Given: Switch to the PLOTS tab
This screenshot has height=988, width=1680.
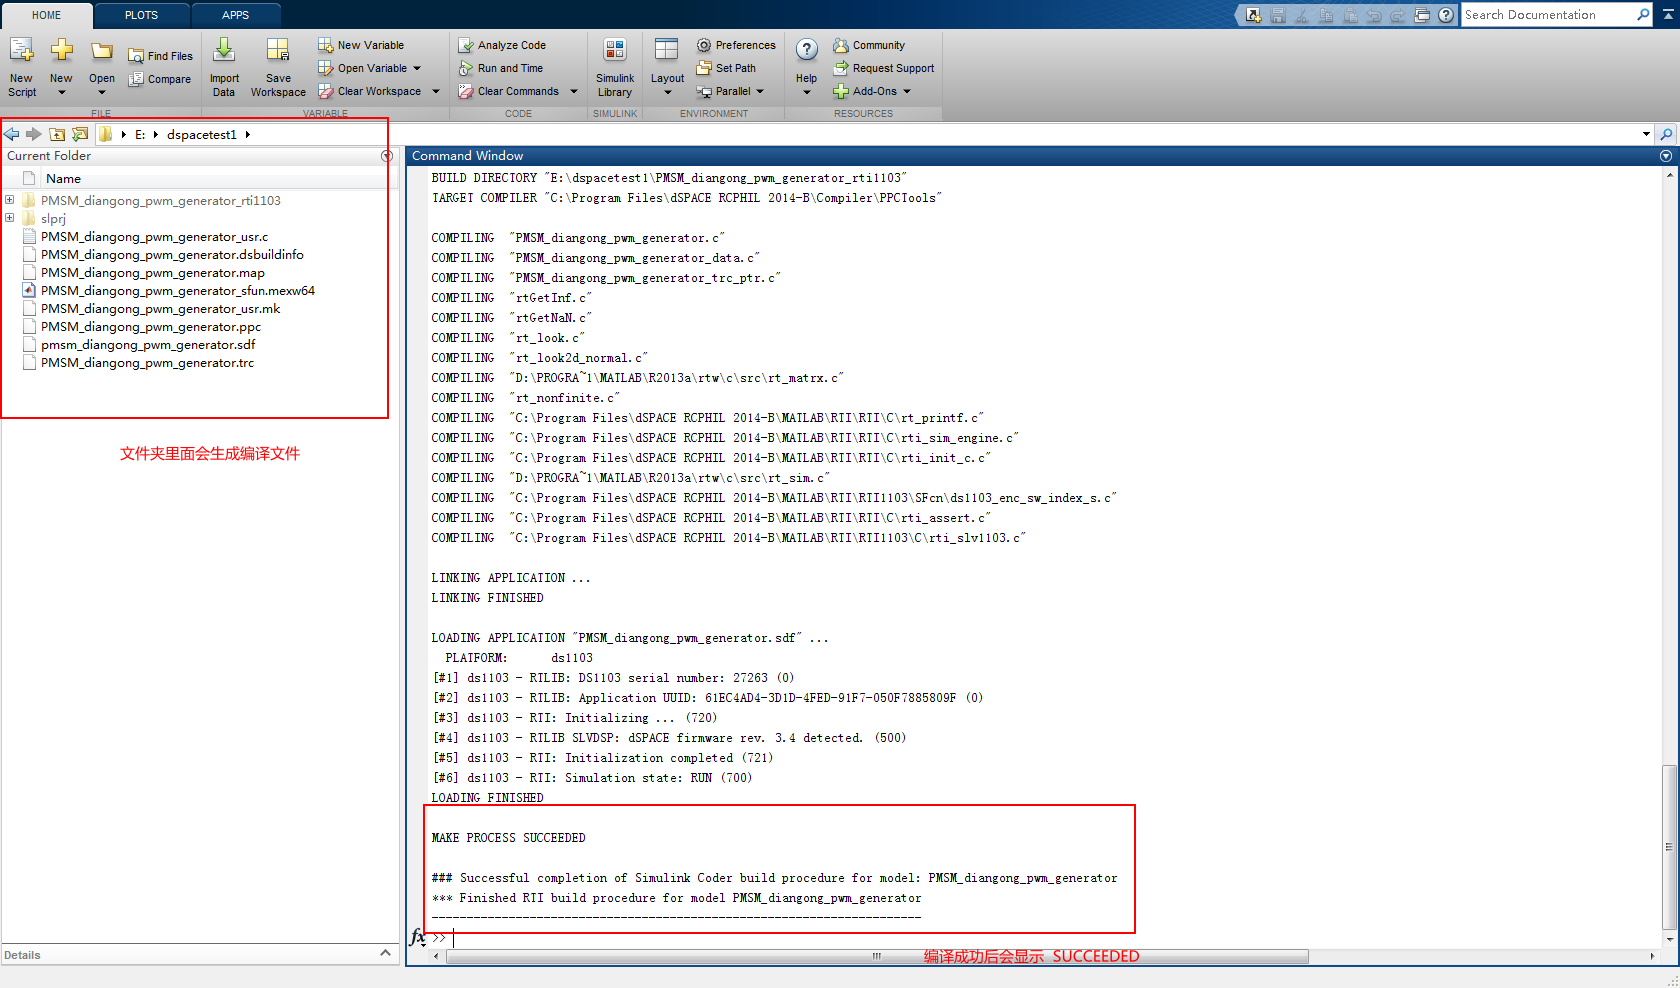Looking at the screenshot, I should click(140, 15).
